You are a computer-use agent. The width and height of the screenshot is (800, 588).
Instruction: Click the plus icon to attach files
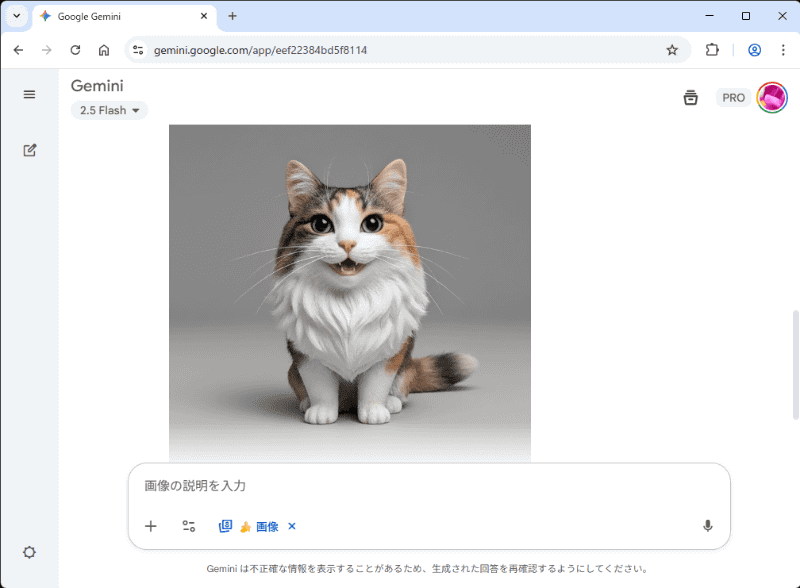150,526
